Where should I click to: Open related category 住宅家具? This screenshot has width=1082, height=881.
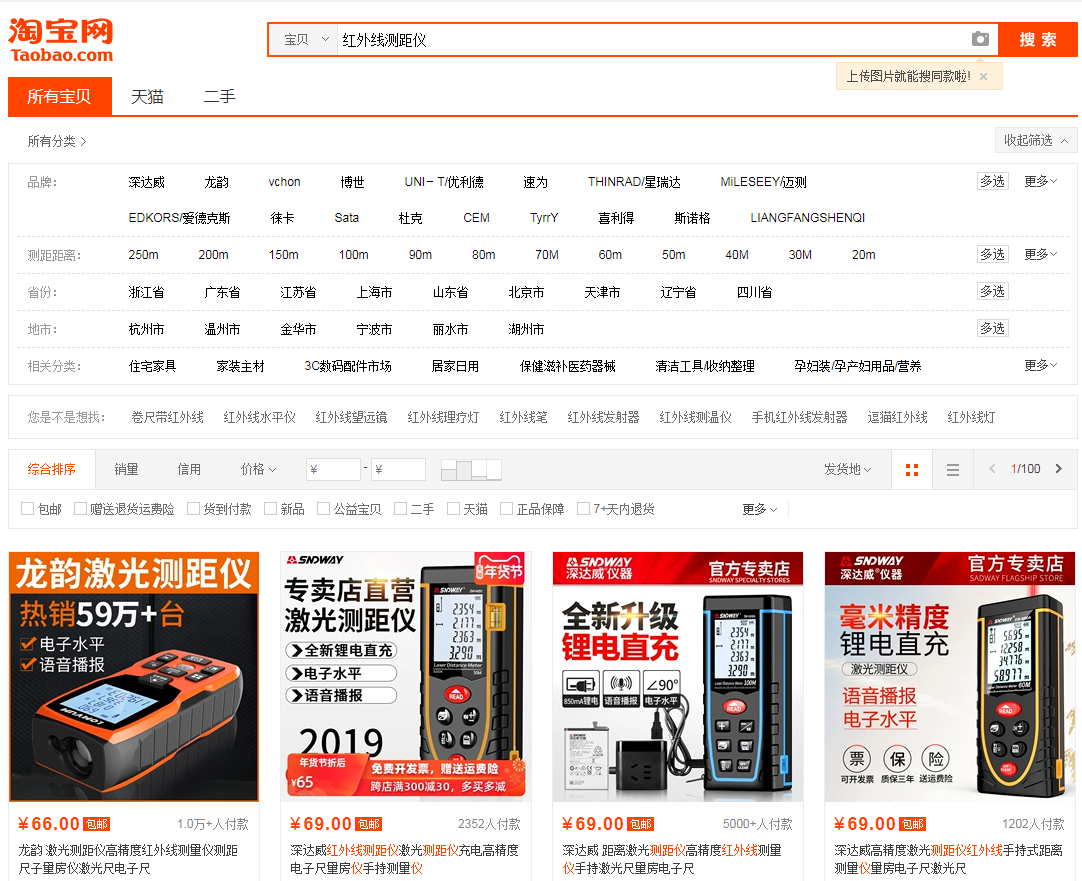[153, 366]
